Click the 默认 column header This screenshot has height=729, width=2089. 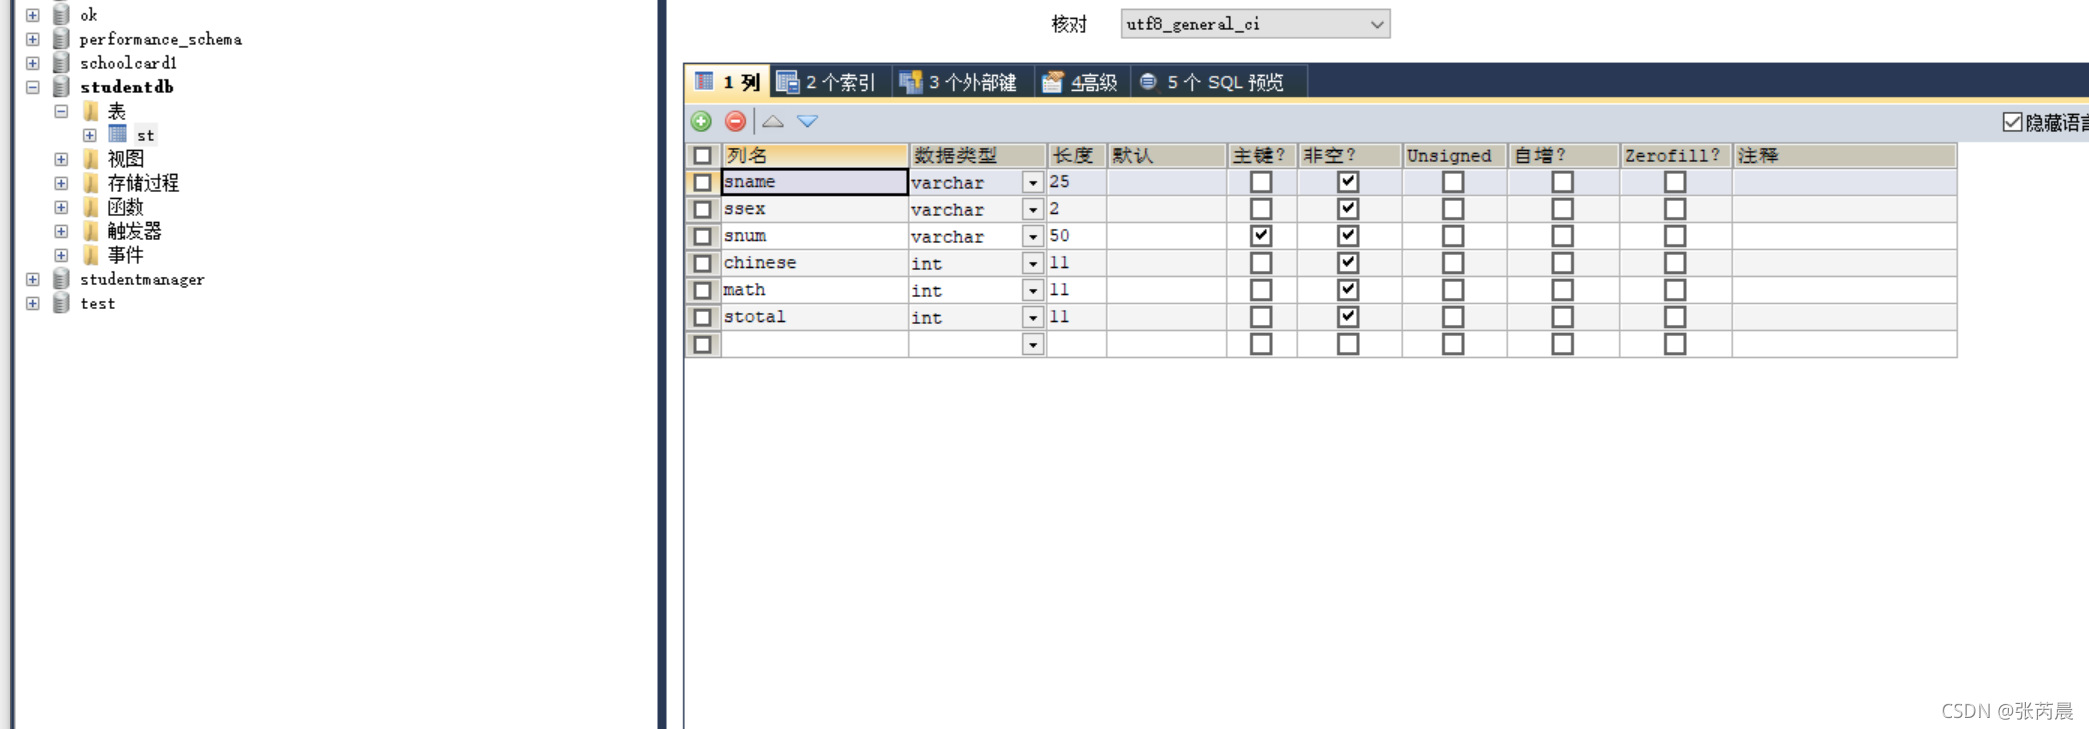point(1166,155)
